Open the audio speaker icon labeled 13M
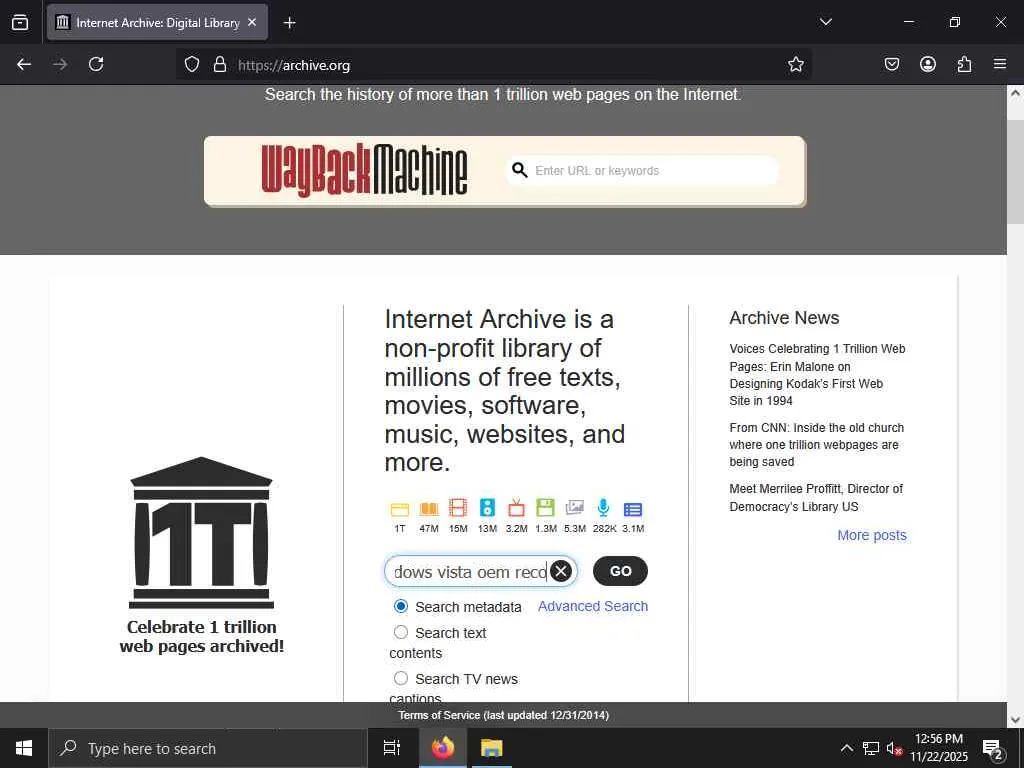 pos(487,508)
